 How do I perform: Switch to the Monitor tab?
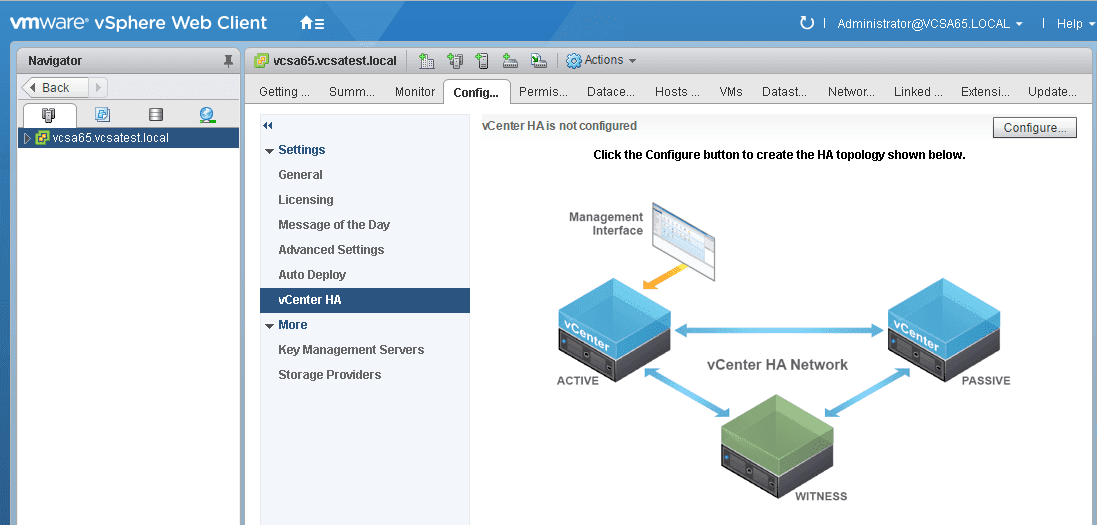pyautogui.click(x=415, y=92)
